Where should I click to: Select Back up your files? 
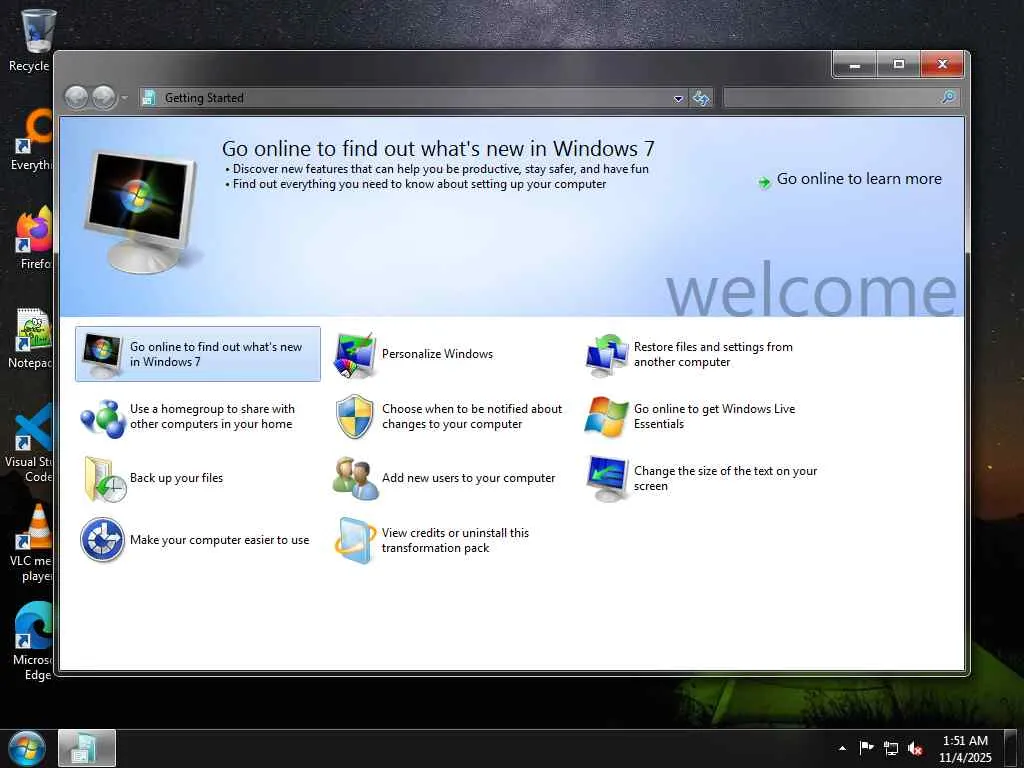click(x=176, y=478)
